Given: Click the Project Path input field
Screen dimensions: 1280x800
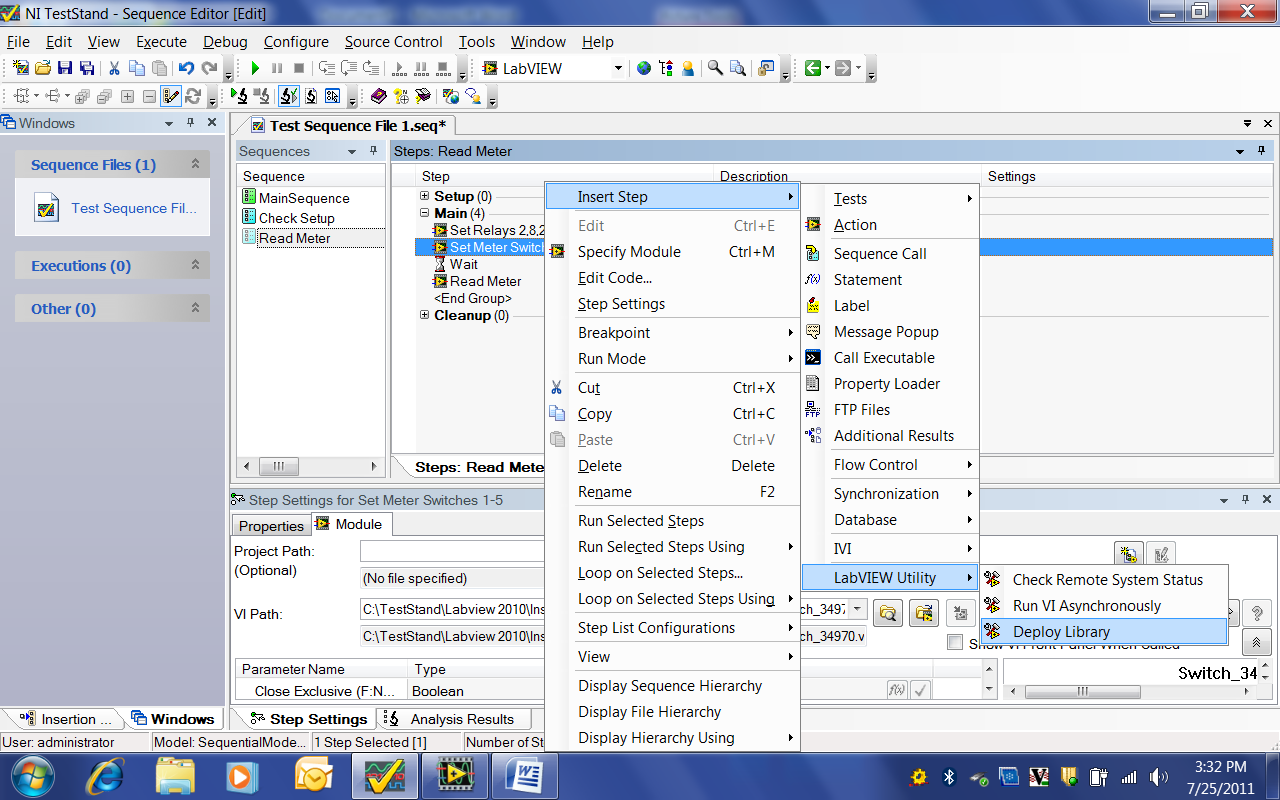Looking at the screenshot, I should (452, 551).
